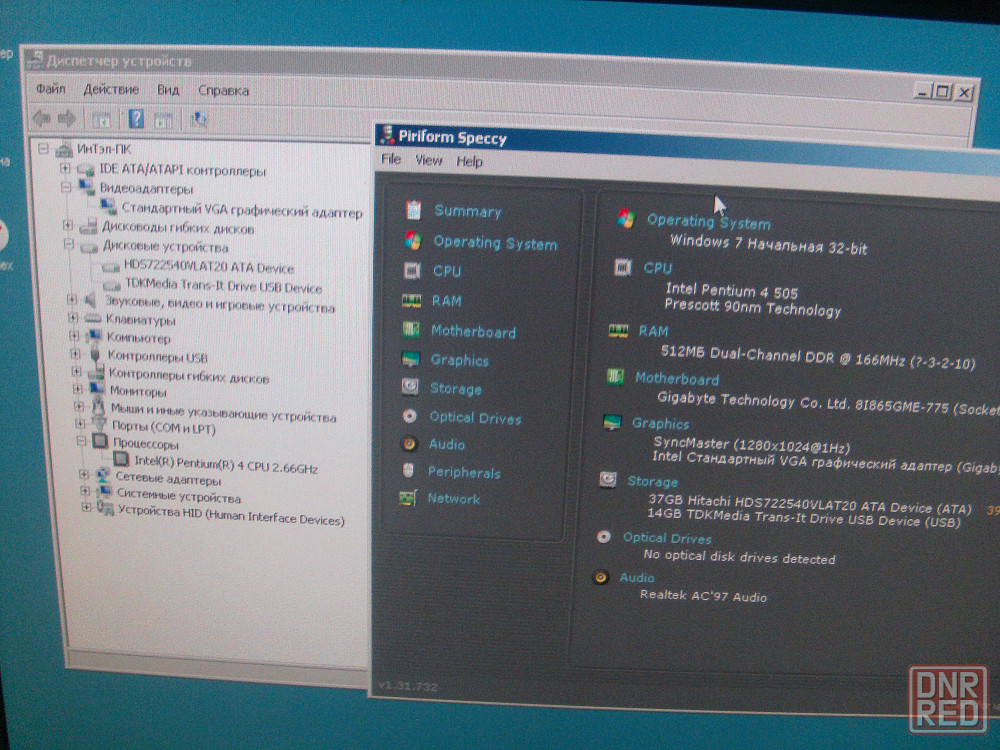Expand IDE ATA/ATAPI контроллеры node
Viewport: 1000px width, 750px height.
(64, 168)
